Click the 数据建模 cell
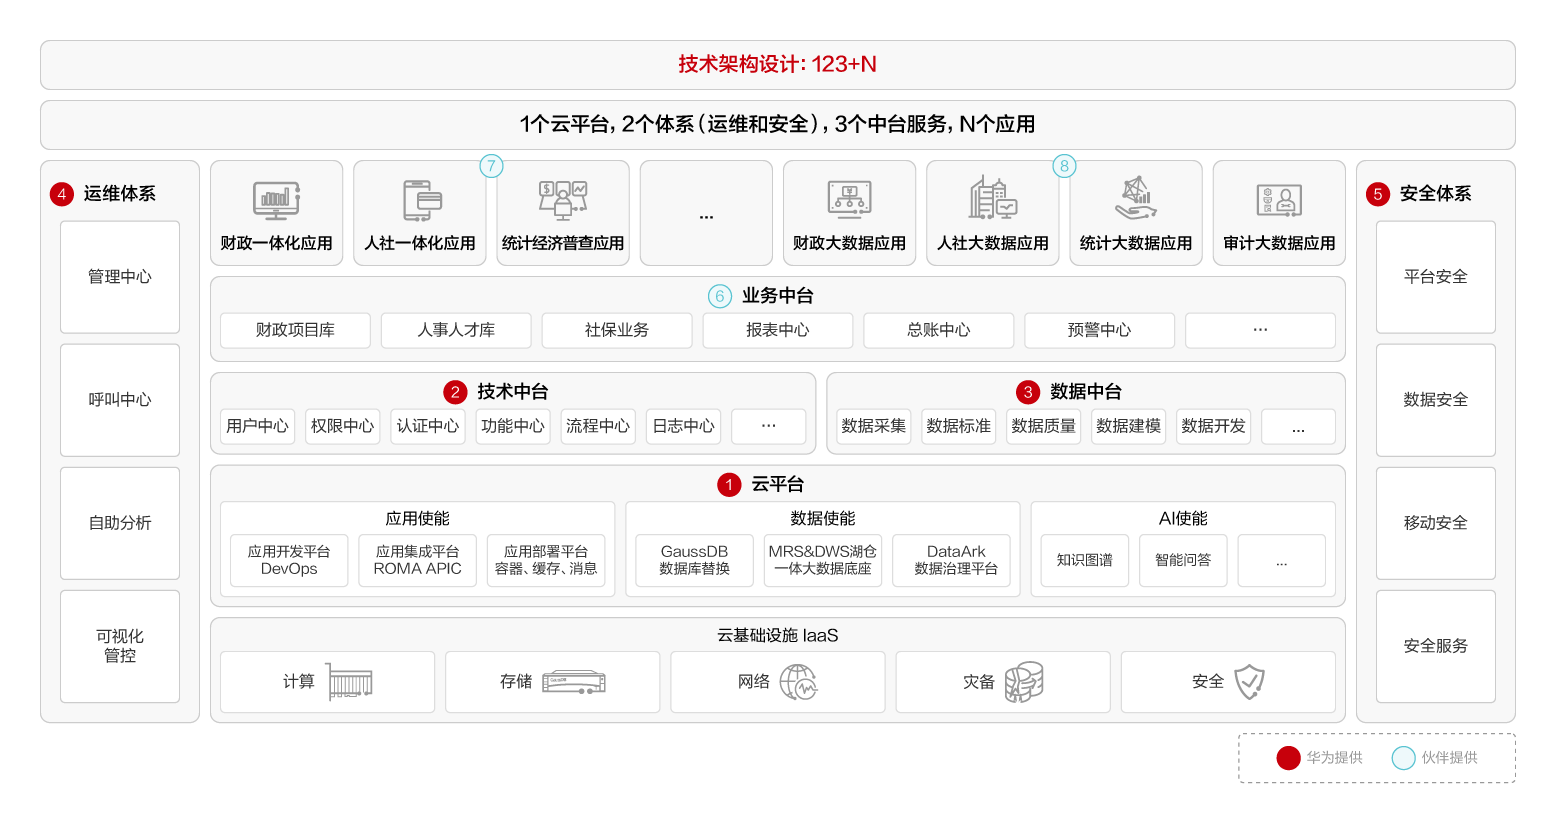This screenshot has height=823, width=1556. pos(1129,426)
